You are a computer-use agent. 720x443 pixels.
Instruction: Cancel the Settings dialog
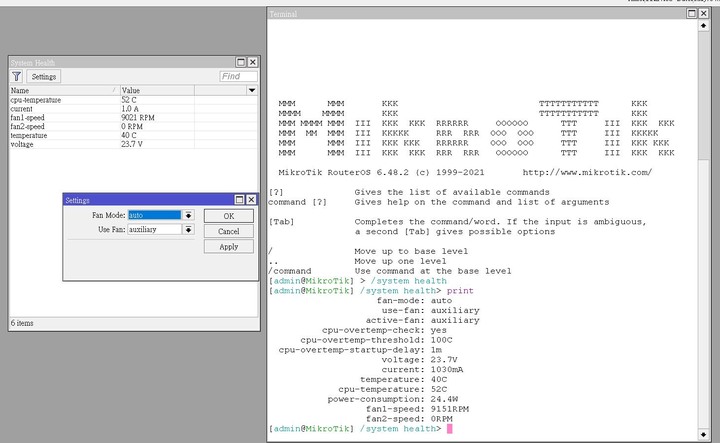coord(229,231)
